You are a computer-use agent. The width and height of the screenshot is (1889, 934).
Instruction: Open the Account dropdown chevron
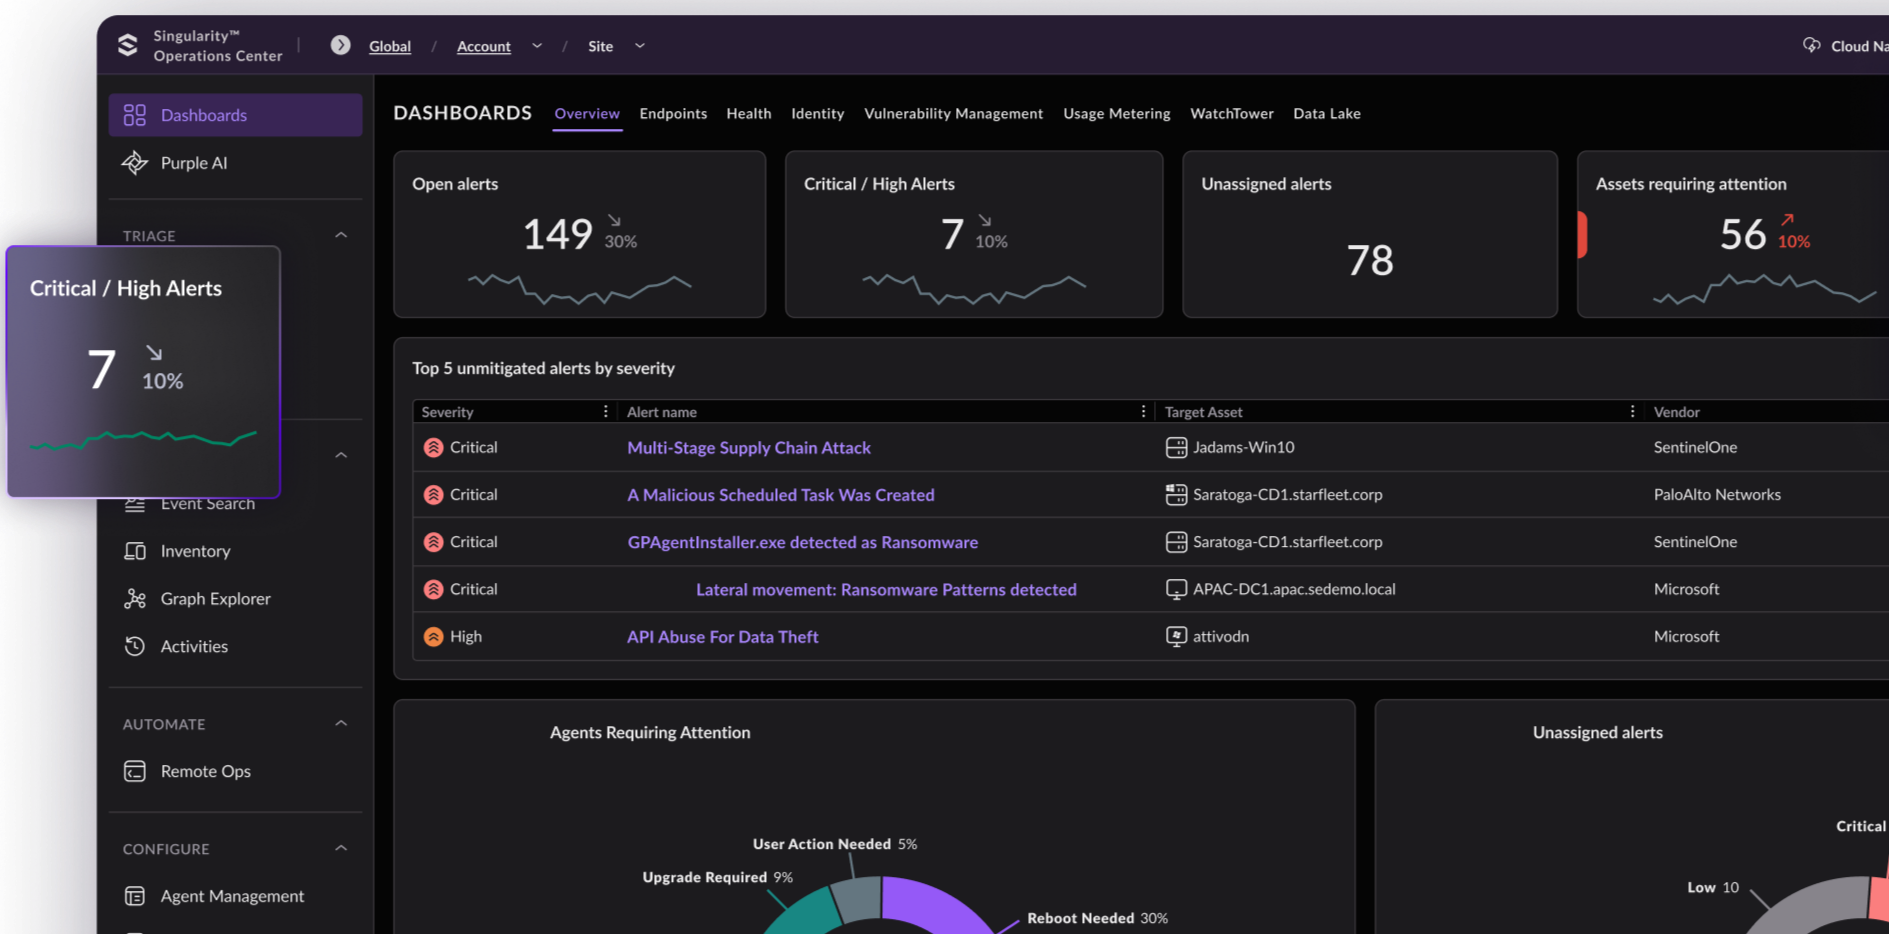[x=537, y=46]
